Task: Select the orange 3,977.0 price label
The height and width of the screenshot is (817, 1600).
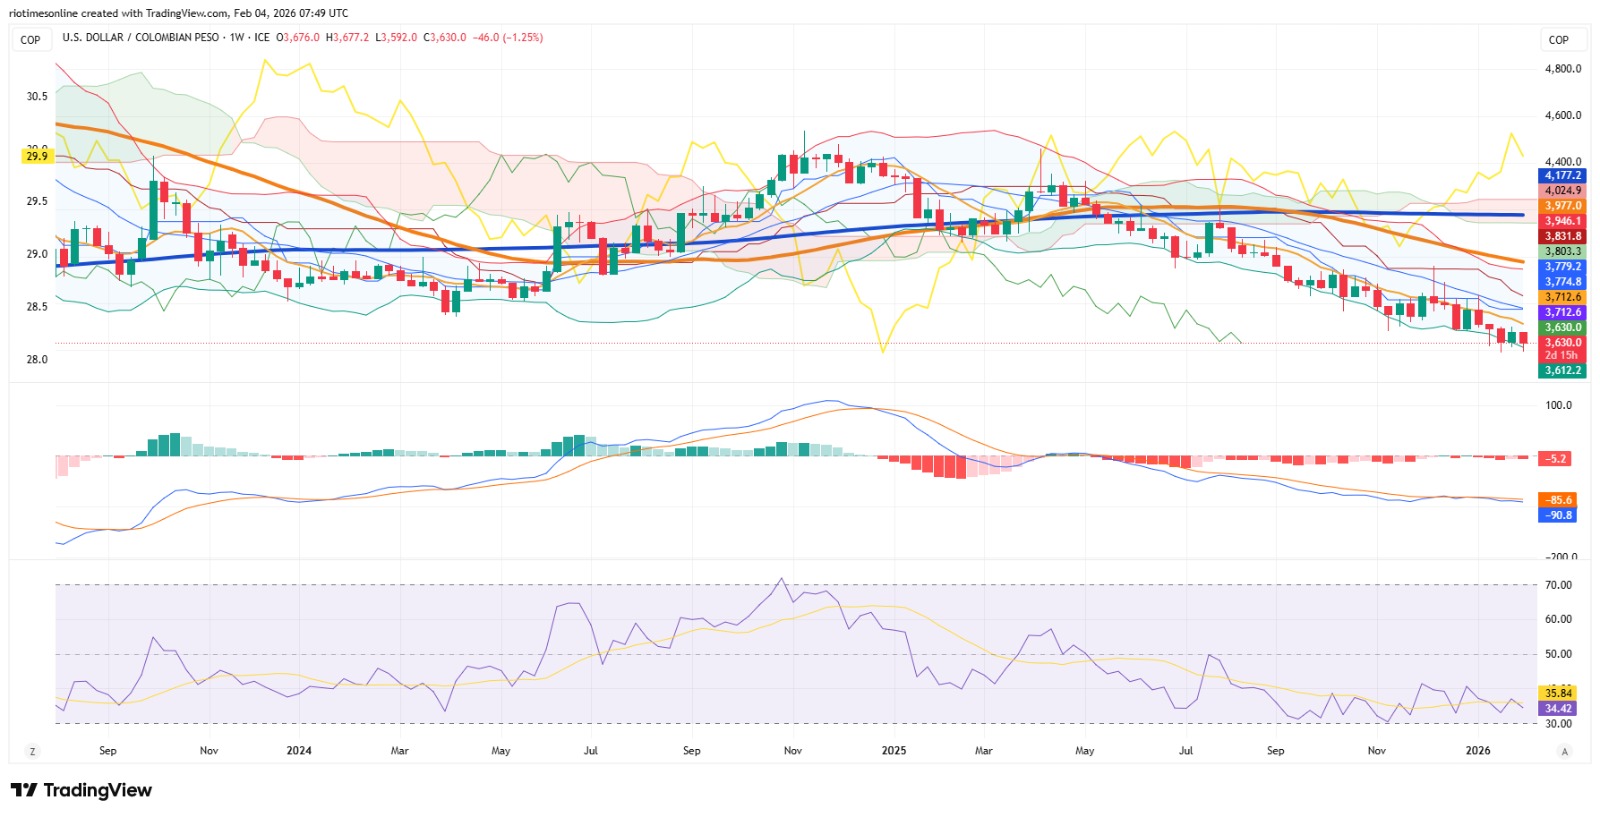Action: tap(1563, 206)
